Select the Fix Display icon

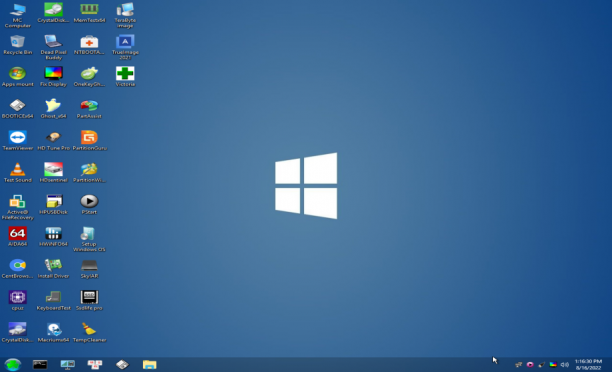coord(53,77)
